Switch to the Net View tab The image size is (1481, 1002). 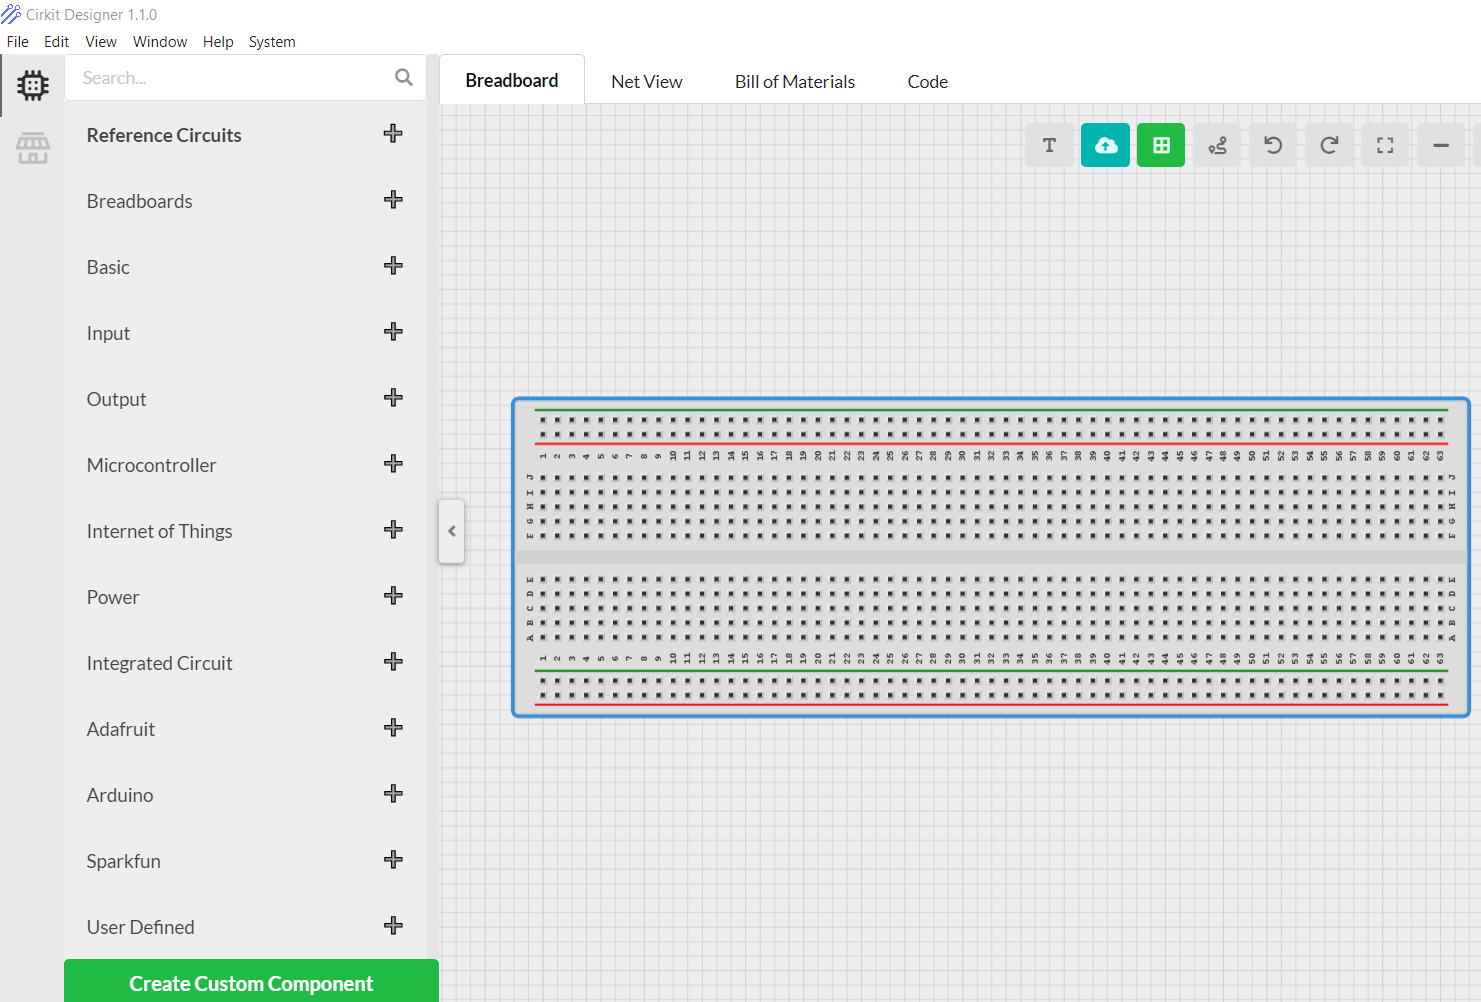click(647, 82)
